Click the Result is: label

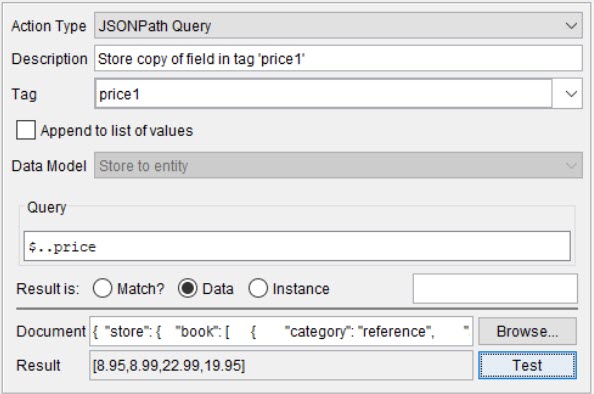click(48, 289)
